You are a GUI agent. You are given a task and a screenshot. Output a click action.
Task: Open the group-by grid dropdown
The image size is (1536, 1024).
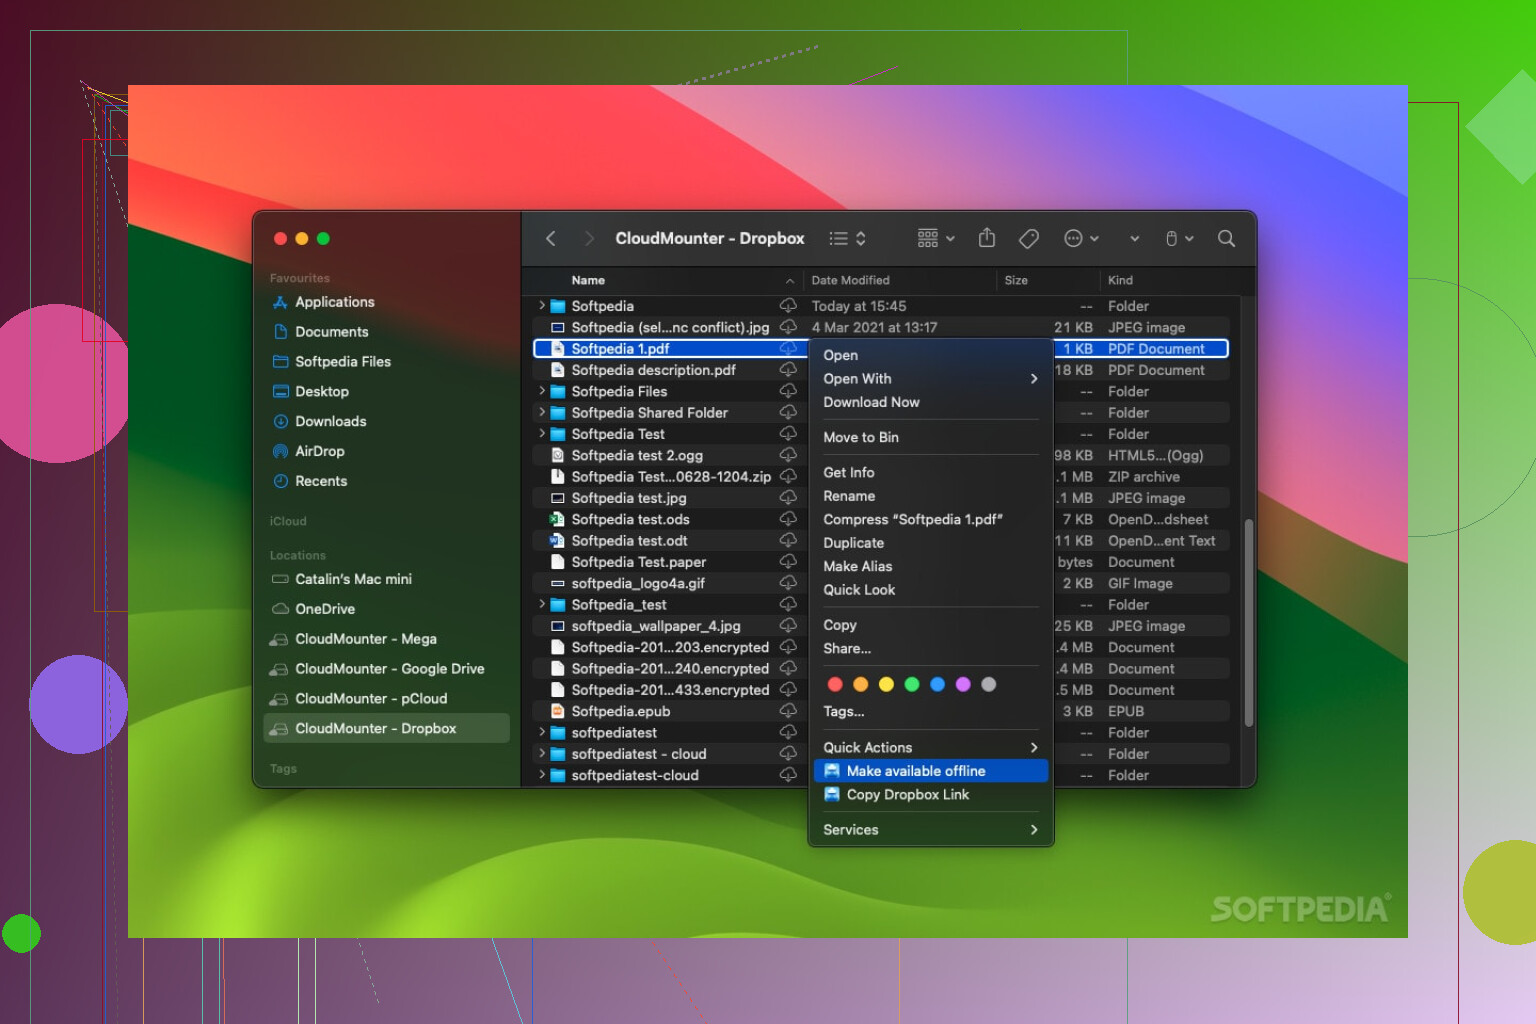point(935,238)
